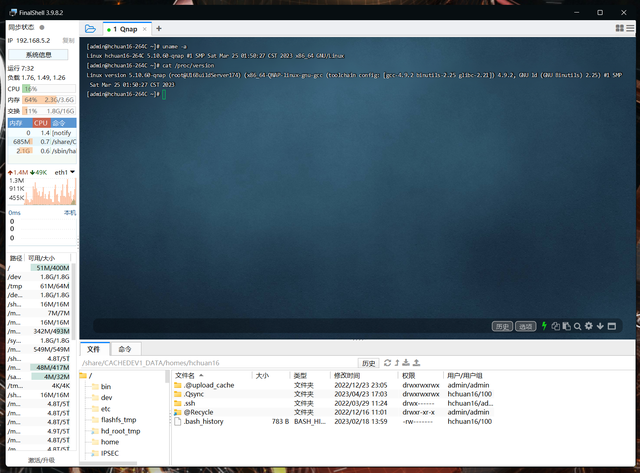Switch to the 命令 tab
This screenshot has height=473, width=640.
(125, 349)
